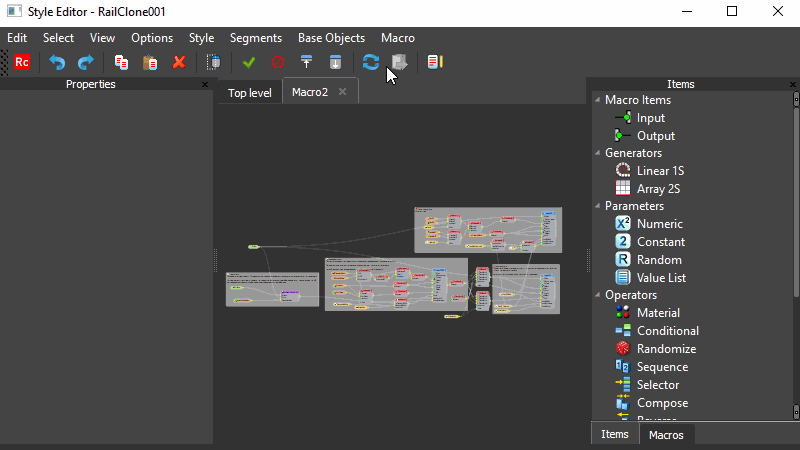This screenshot has width=800, height=450.
Task: Click the green checkmark toolbar icon
Action: [249, 62]
